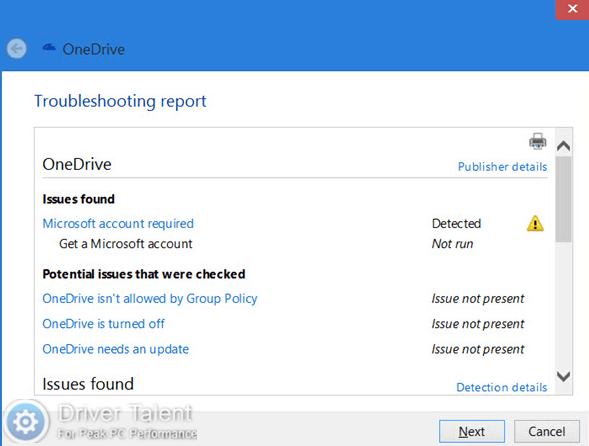589x446 pixels.
Task: Print the report via printer icon
Action: (538, 141)
